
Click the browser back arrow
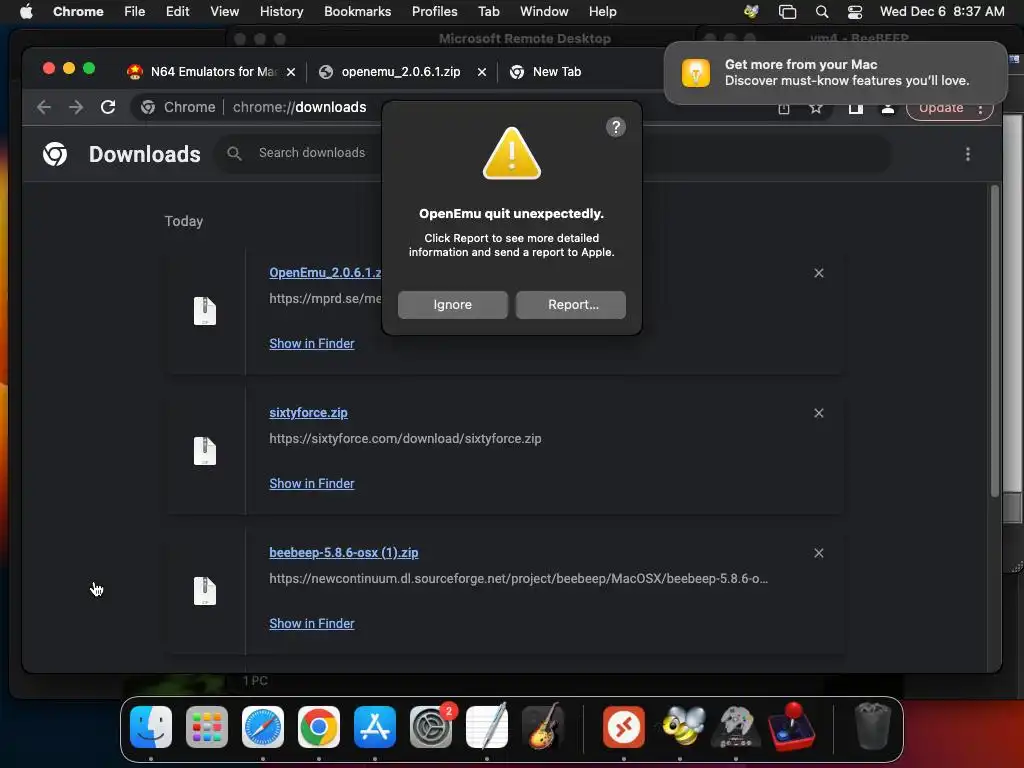[x=44, y=107]
